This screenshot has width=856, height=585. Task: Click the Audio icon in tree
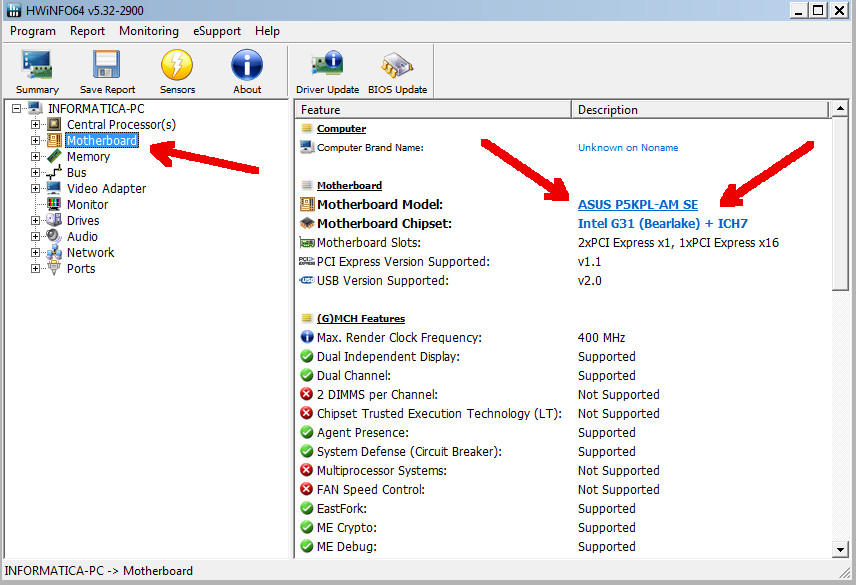pyautogui.click(x=54, y=236)
